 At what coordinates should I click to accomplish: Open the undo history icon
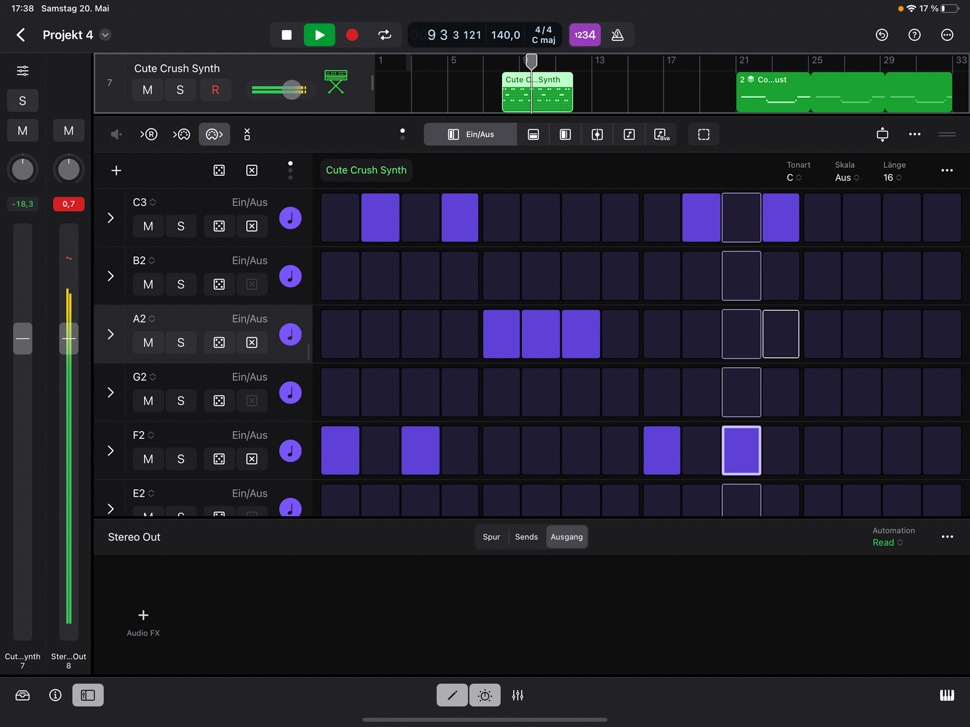[x=882, y=35]
